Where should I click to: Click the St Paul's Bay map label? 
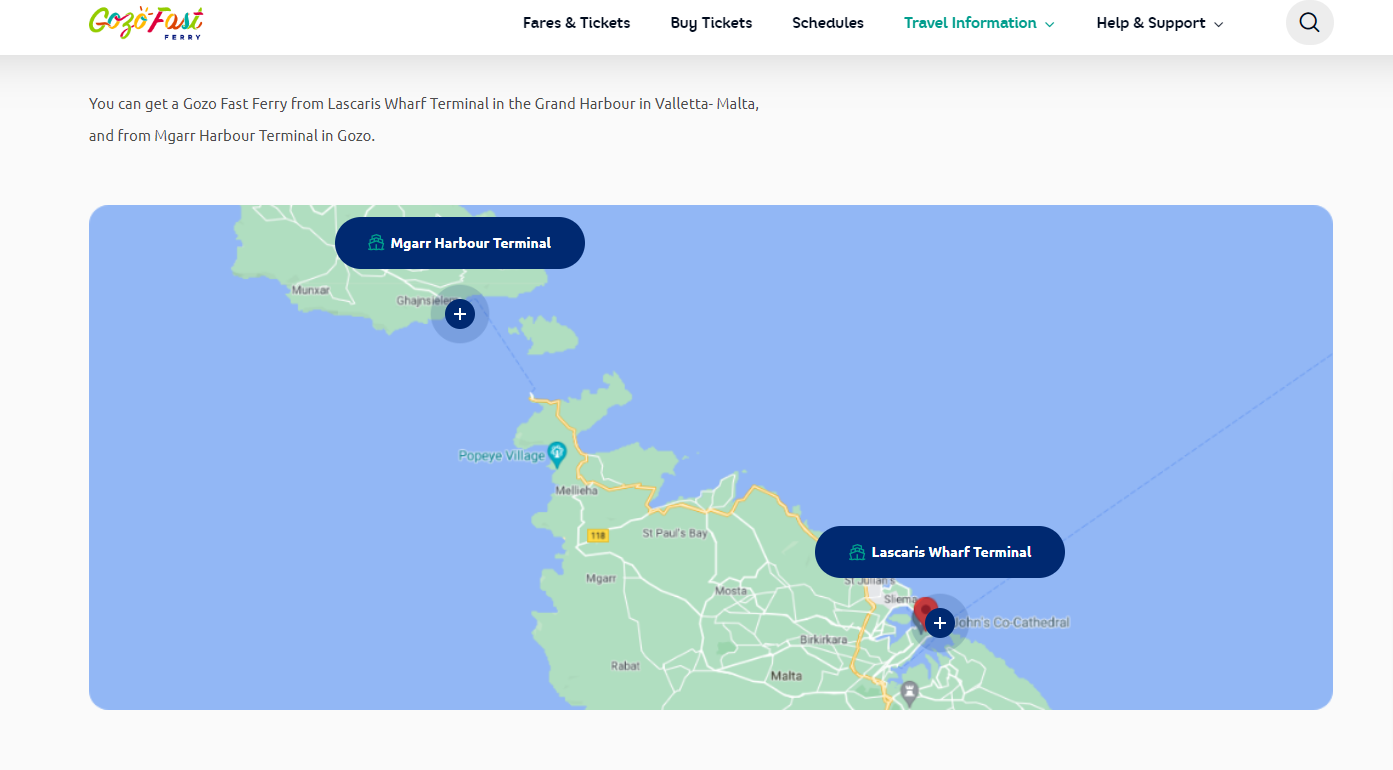pyautogui.click(x=674, y=533)
